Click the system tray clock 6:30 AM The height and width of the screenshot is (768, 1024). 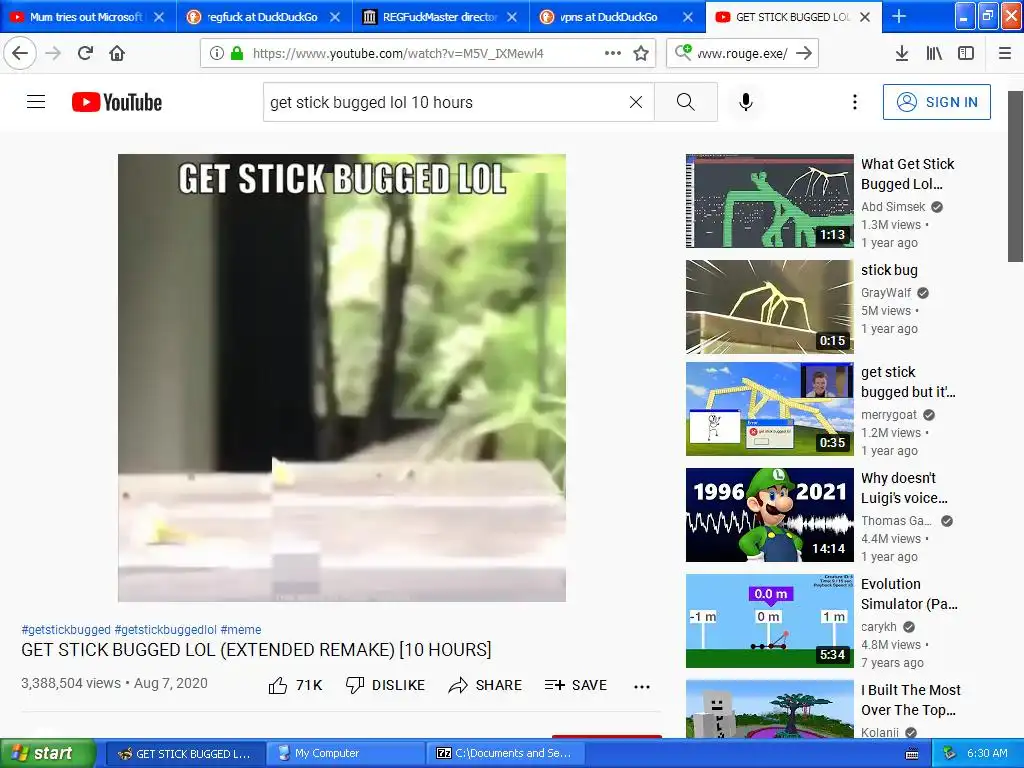pos(987,754)
